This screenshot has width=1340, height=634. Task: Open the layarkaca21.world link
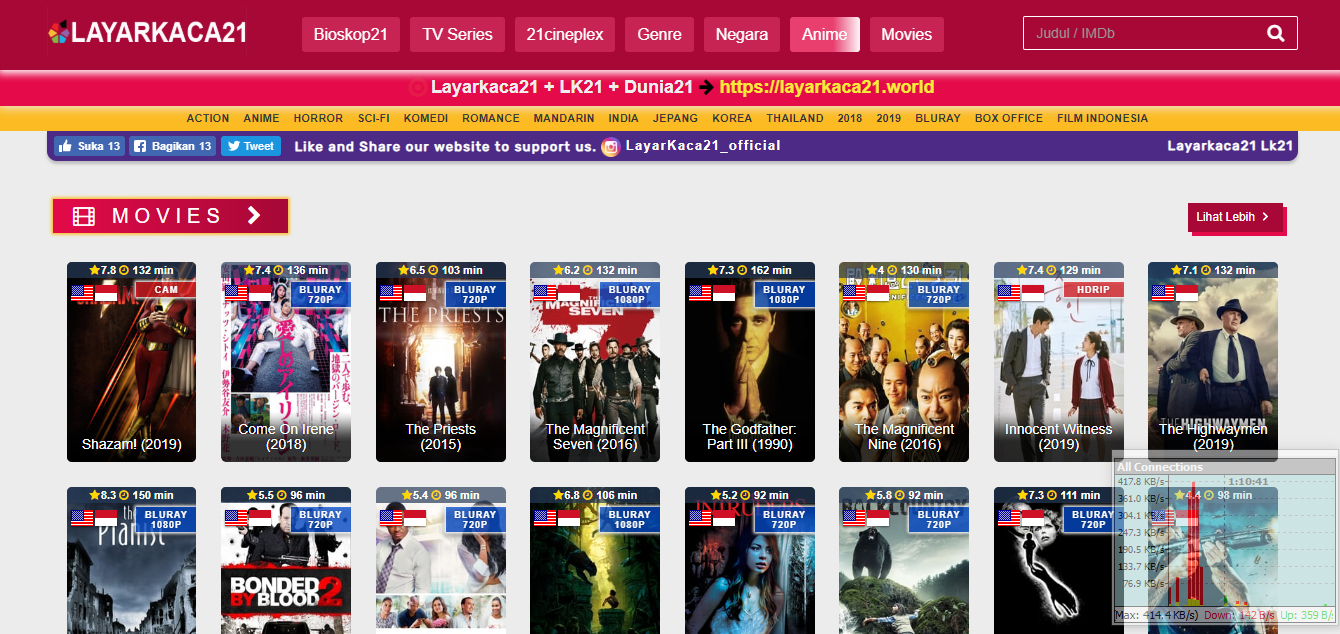[x=827, y=87]
